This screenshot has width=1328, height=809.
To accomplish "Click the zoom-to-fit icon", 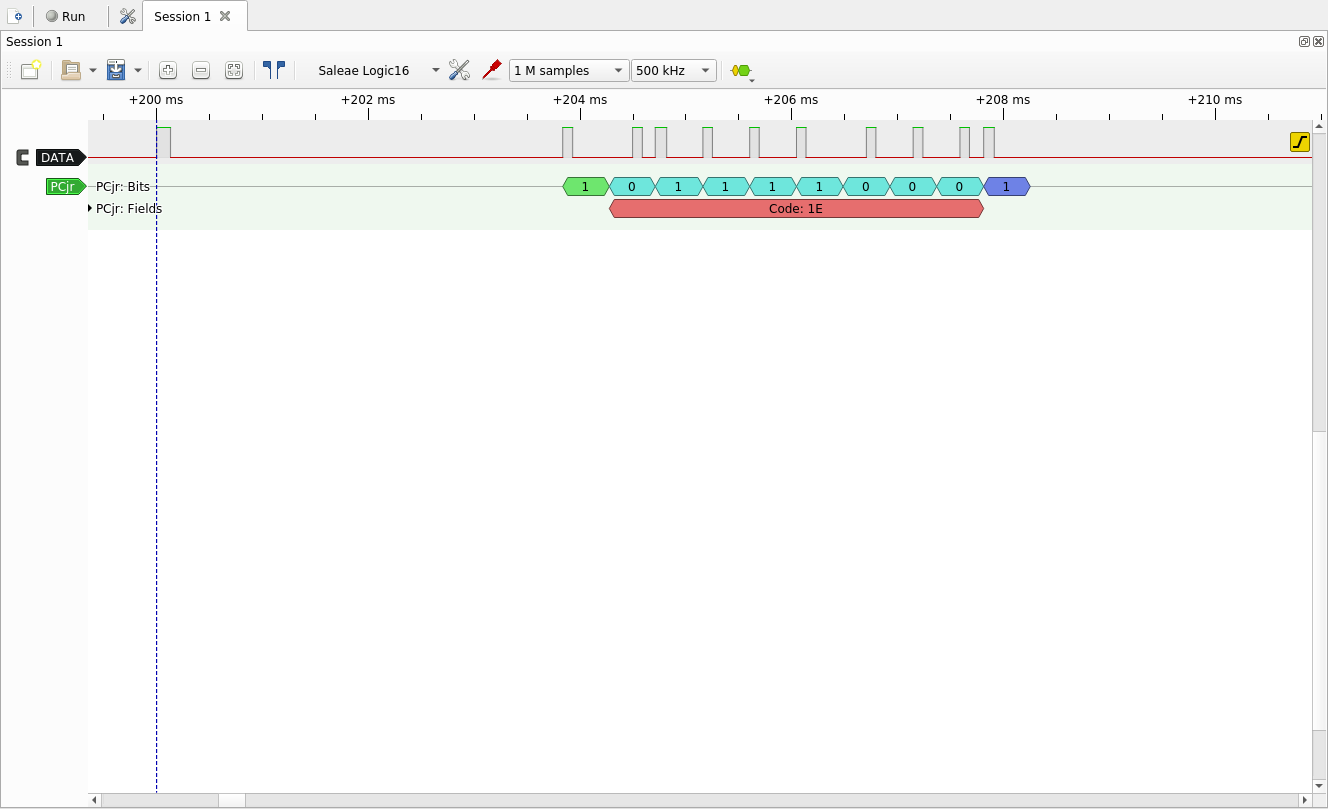I will tap(234, 70).
